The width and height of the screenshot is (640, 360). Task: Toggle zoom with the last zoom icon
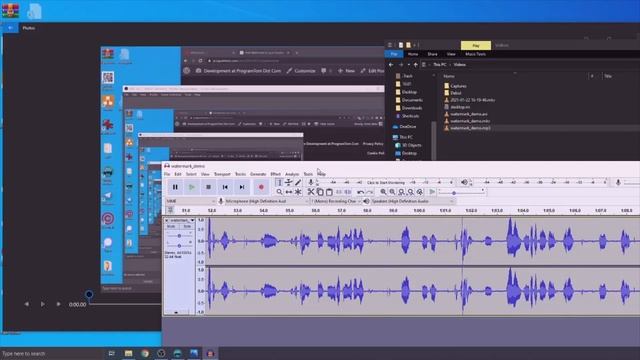coord(420,192)
